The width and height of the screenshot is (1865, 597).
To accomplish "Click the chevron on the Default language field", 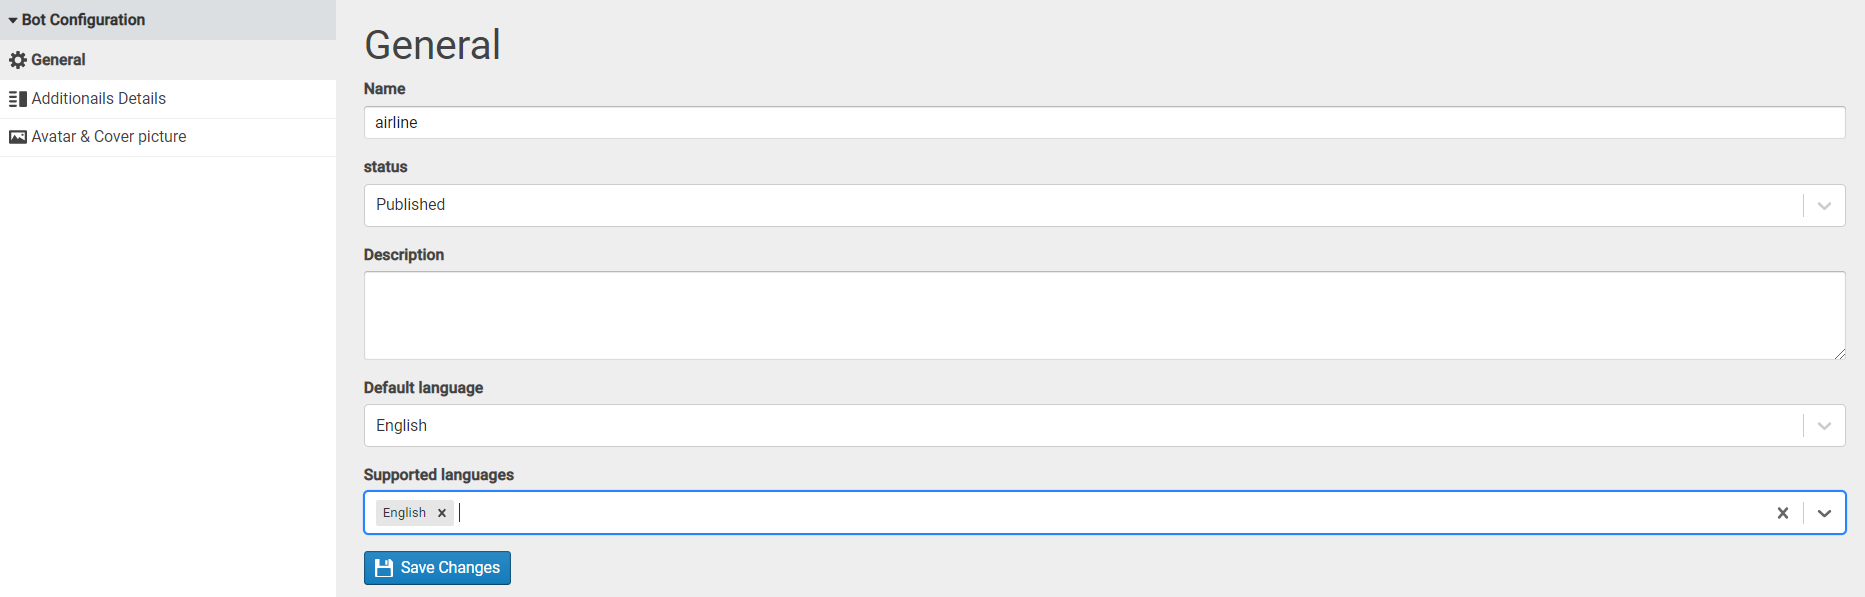I will [1823, 425].
